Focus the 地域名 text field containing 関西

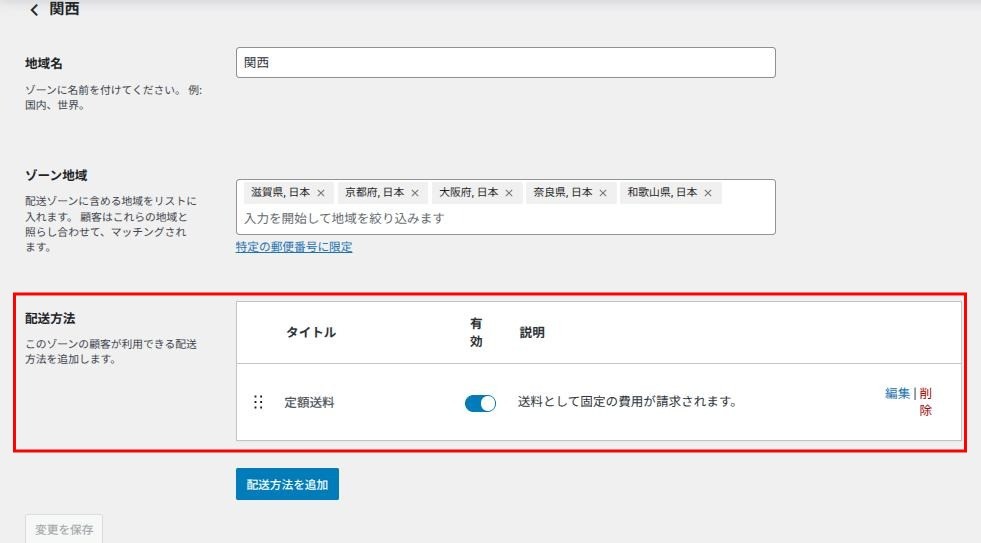505,63
